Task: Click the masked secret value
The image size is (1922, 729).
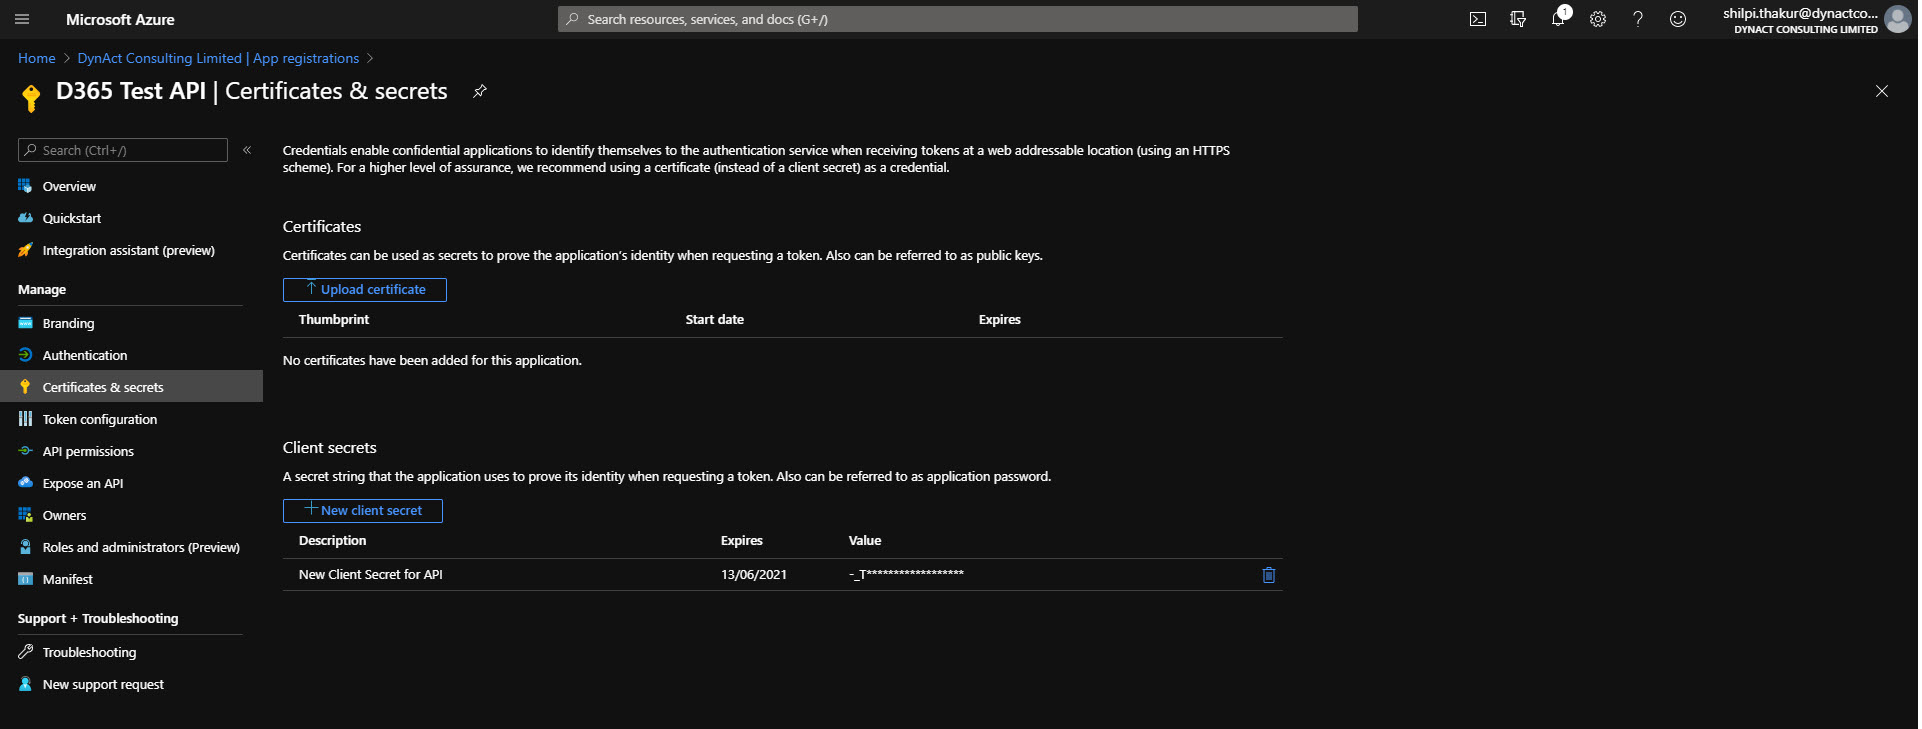Action: pyautogui.click(x=906, y=574)
